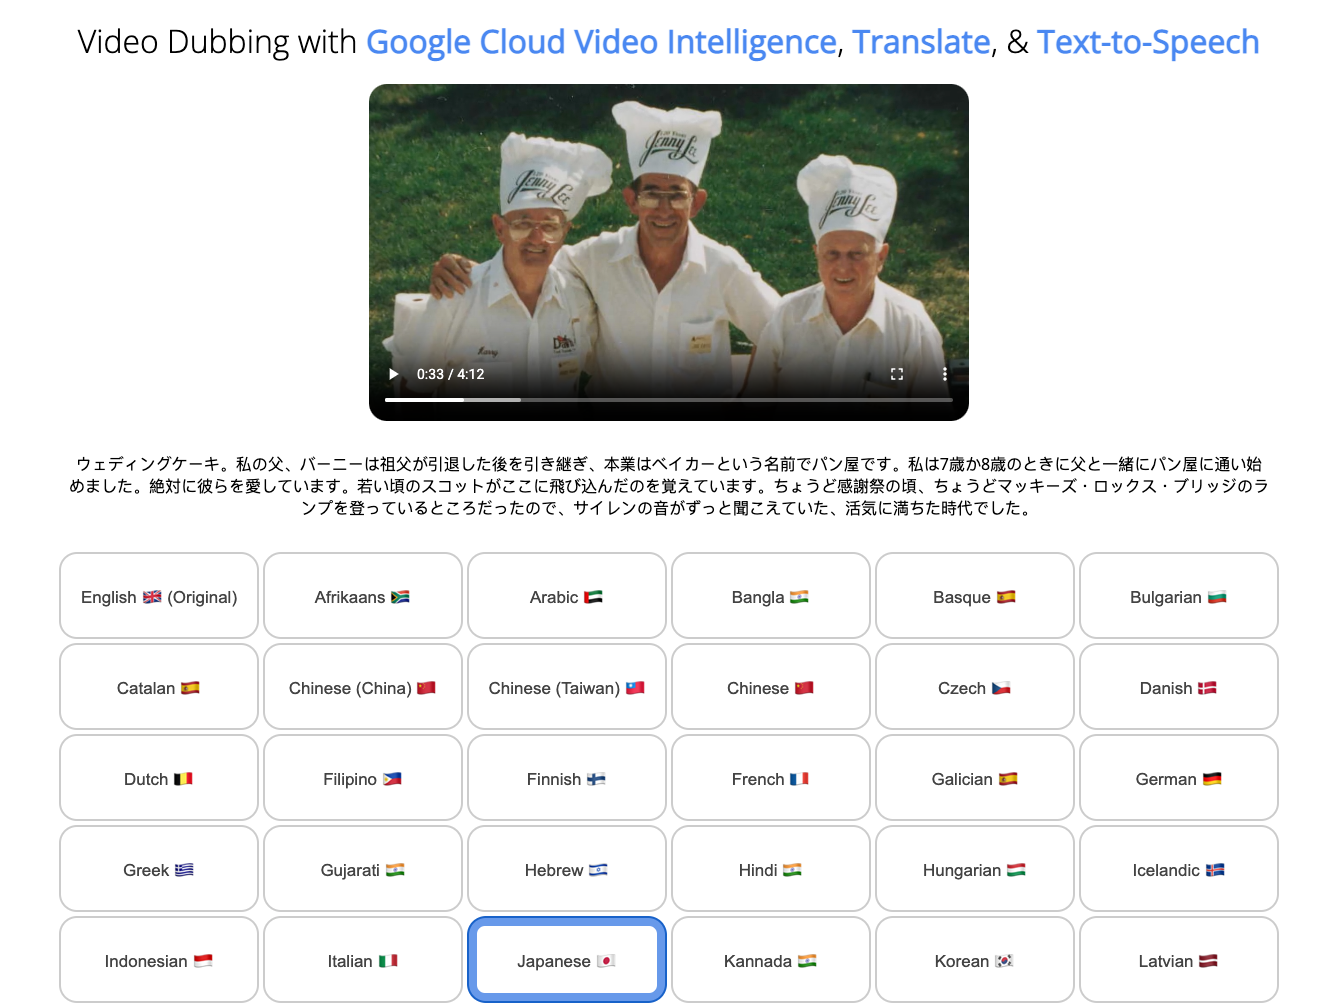Select Dutch language
Screen dimensions: 1336x1006
[159, 778]
